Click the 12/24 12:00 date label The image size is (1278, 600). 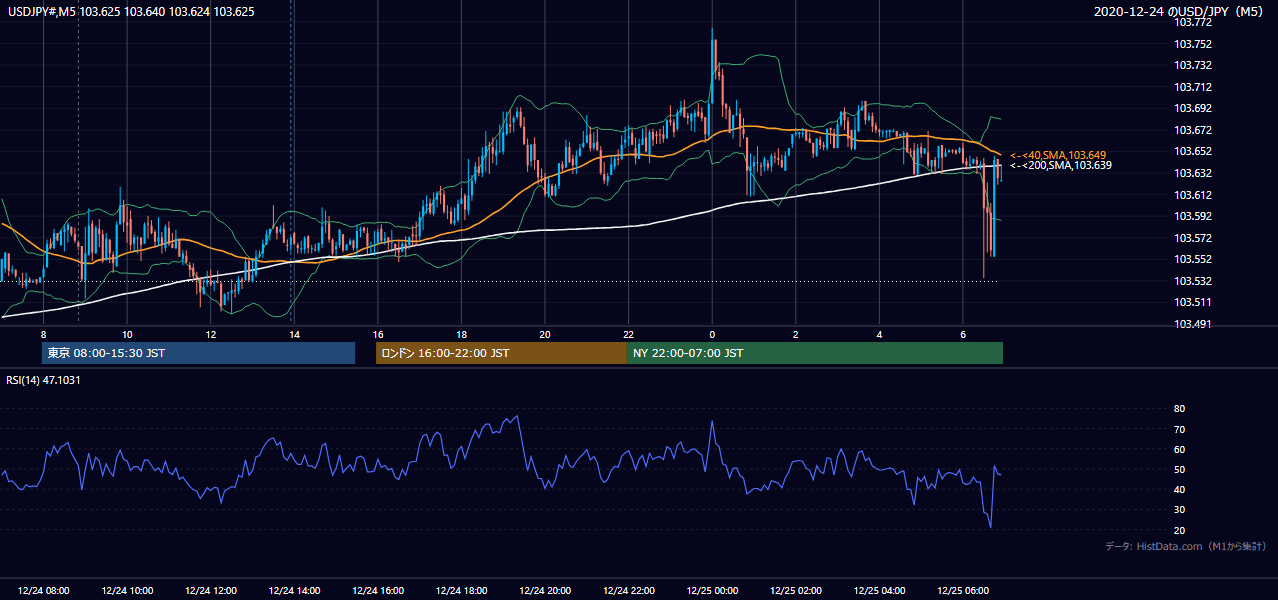coord(211,591)
